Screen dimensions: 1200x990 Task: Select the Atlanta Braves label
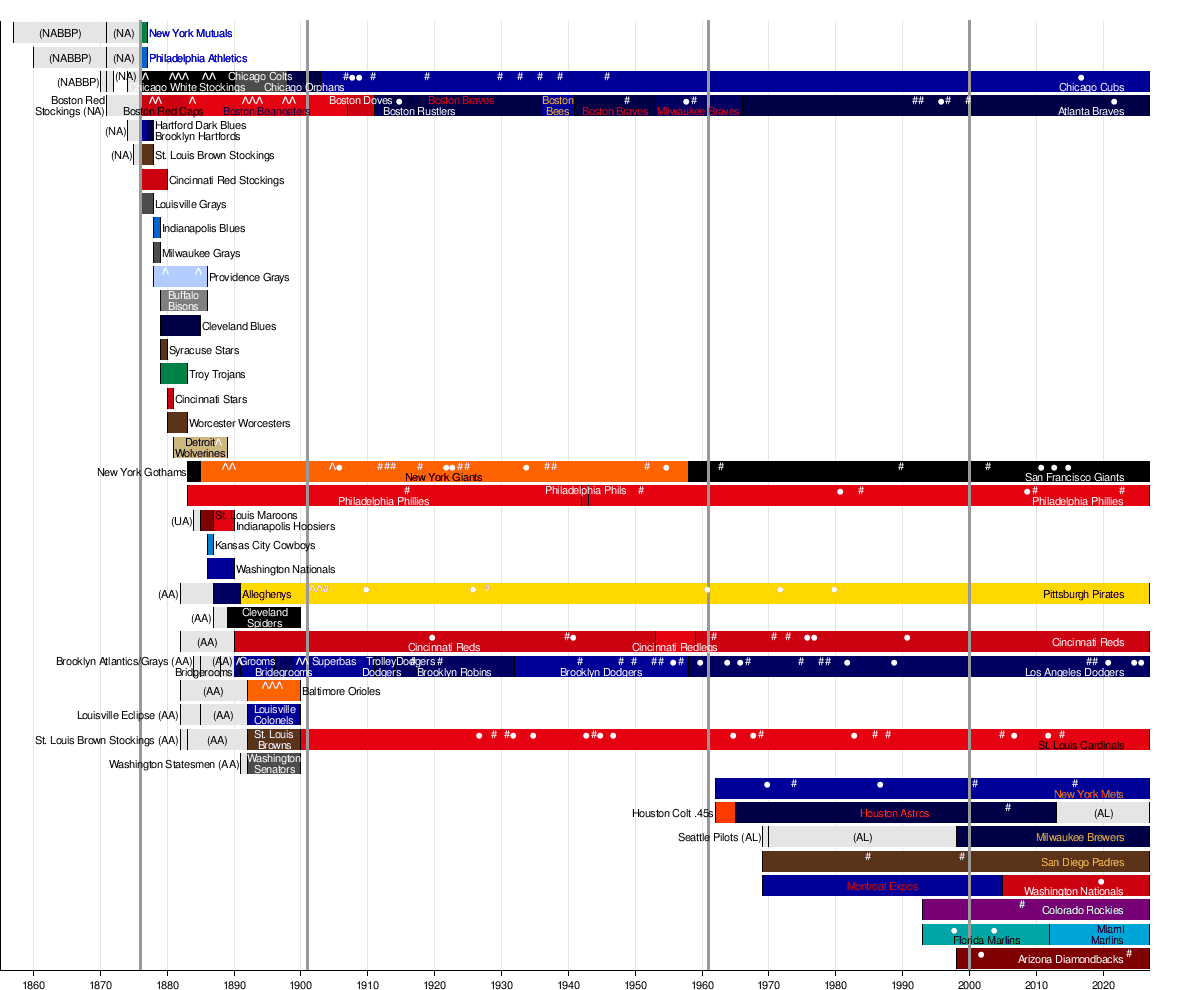click(1091, 111)
